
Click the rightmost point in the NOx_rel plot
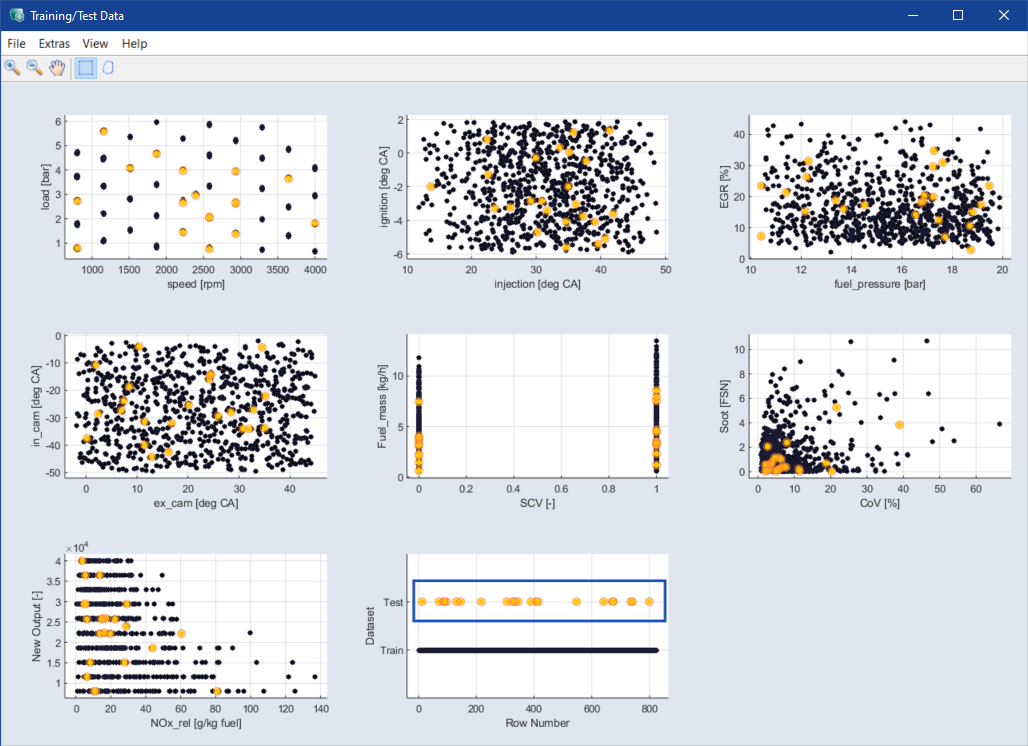click(315, 677)
